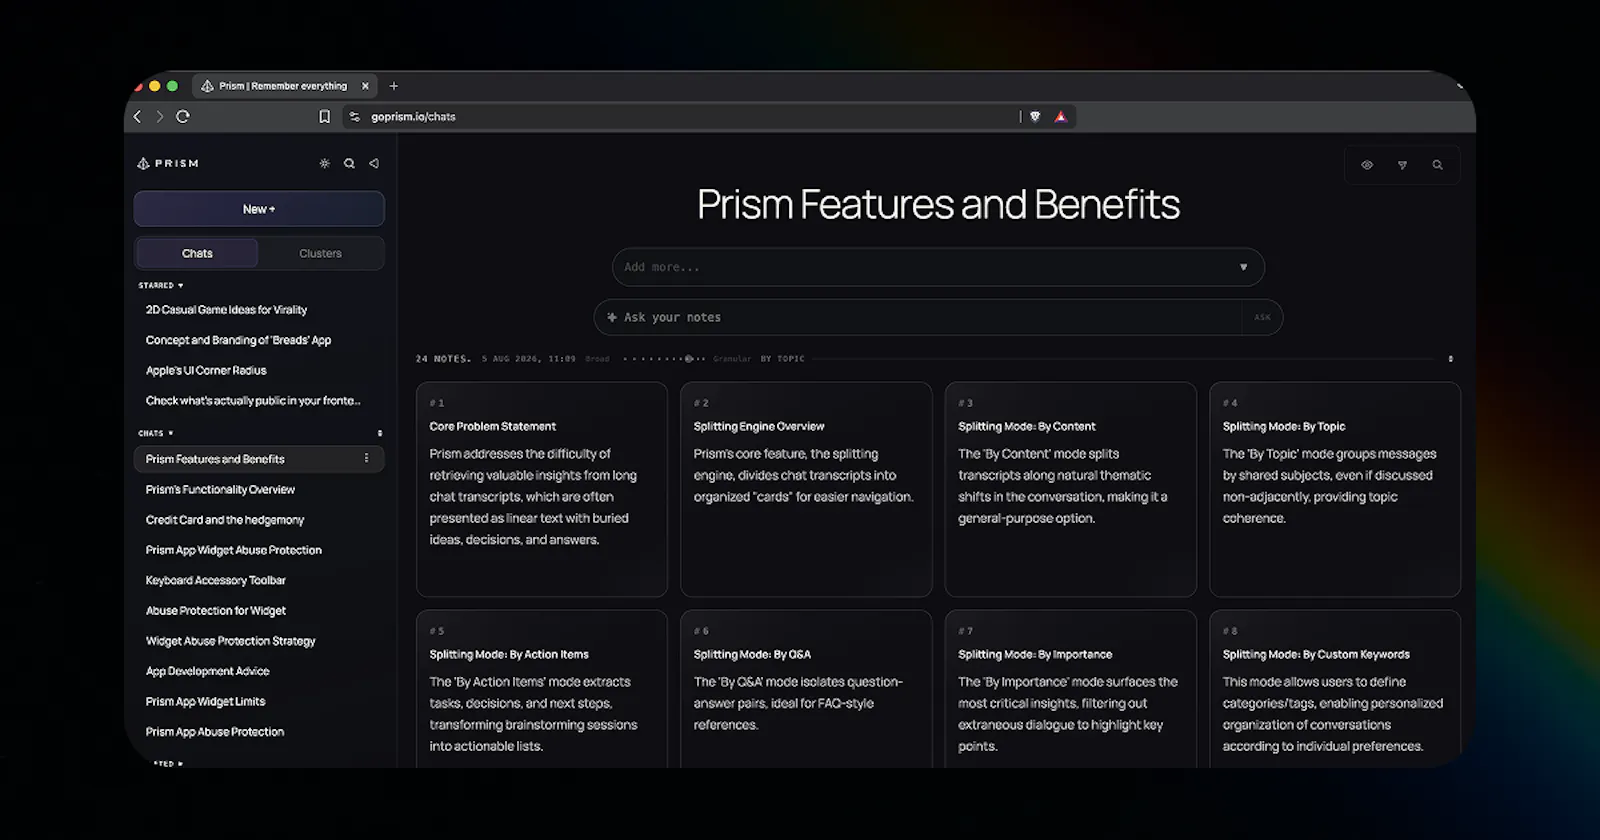Open Concept and Branding of 'Breads' App

238,340
